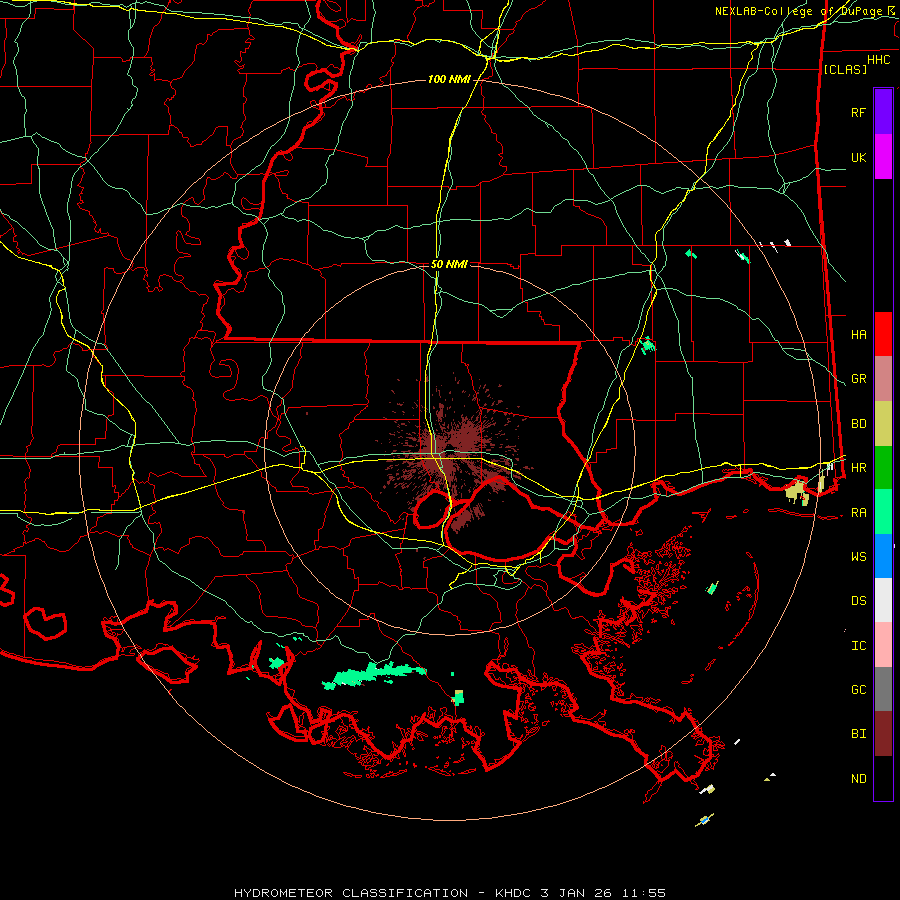Click the IC legend label

(858, 646)
